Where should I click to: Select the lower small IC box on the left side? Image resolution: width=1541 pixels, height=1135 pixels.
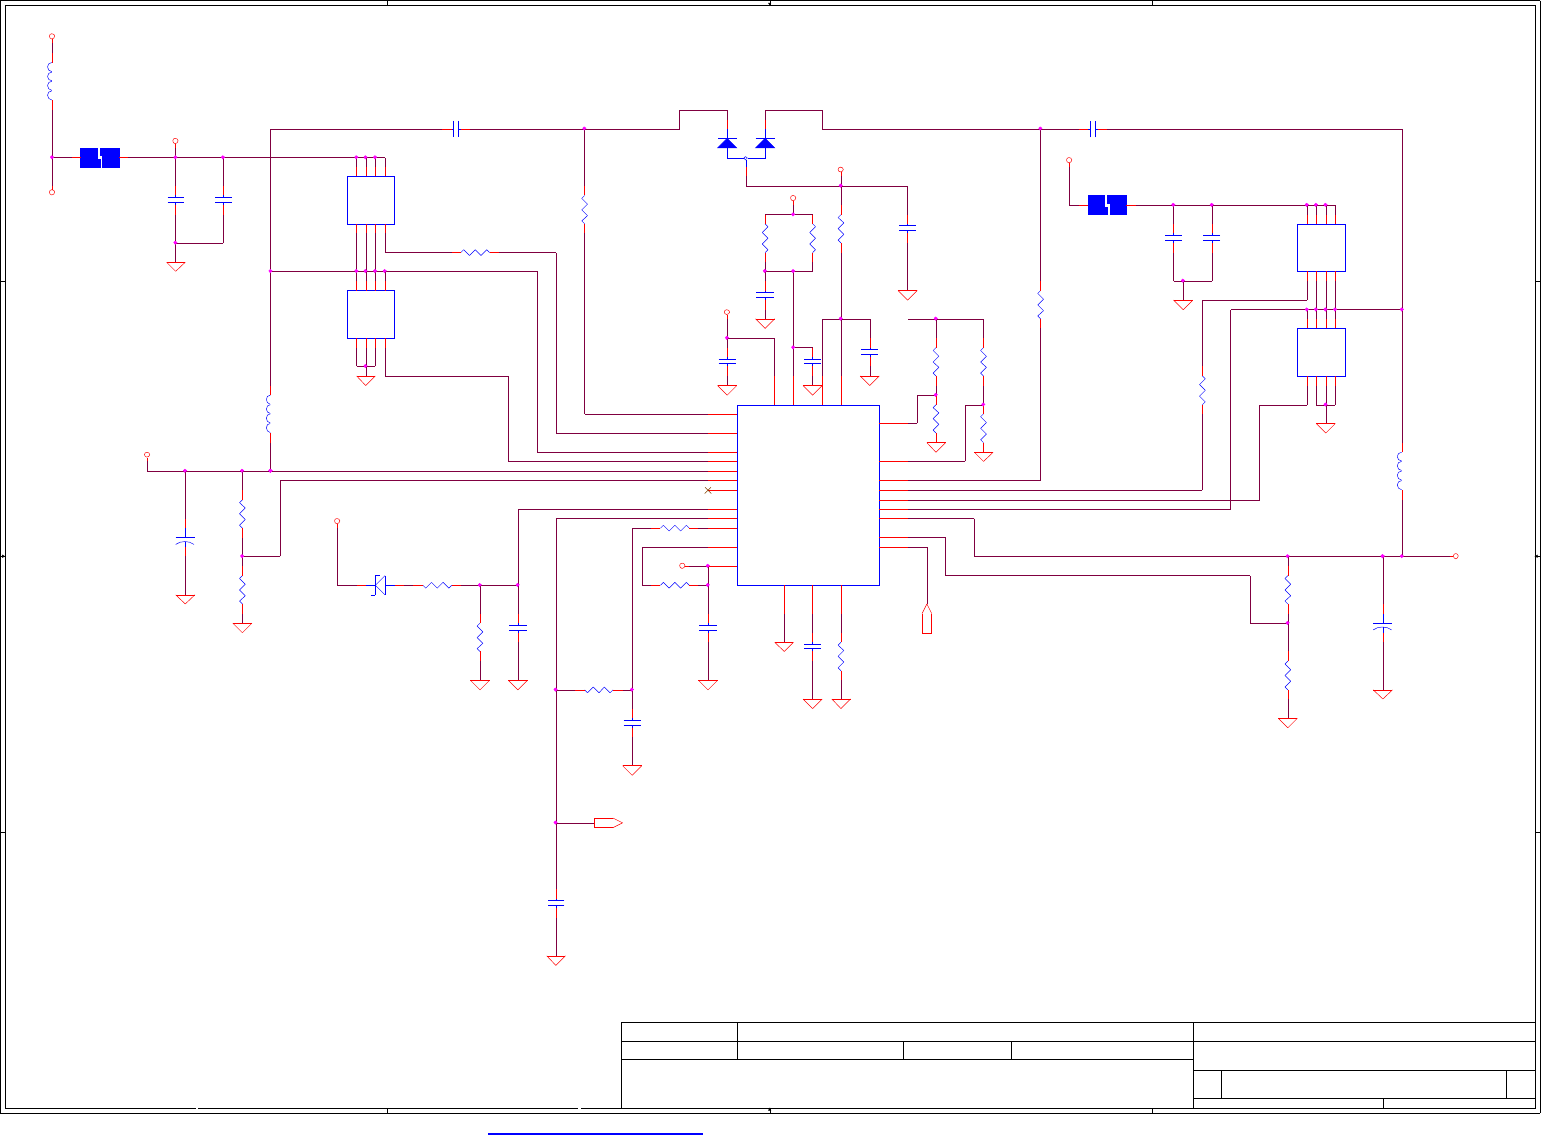(x=370, y=314)
